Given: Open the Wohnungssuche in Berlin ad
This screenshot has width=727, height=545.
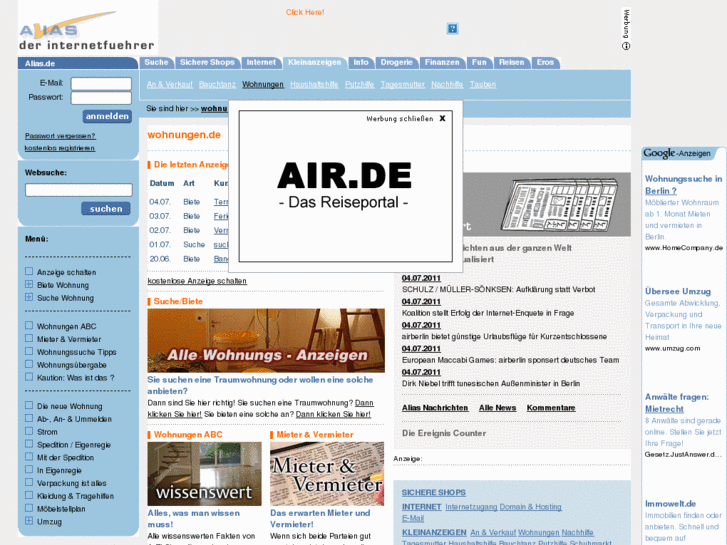Looking at the screenshot, I should coord(683,185).
